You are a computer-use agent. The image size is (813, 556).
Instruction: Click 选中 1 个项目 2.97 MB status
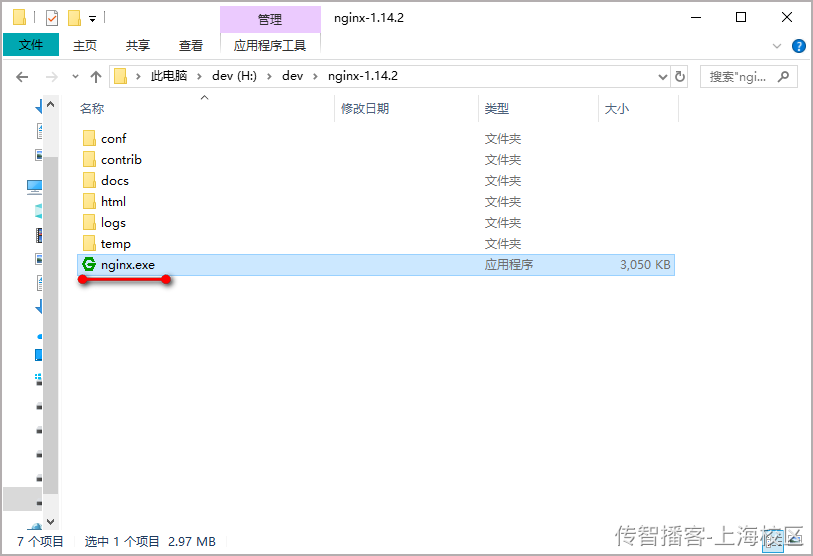150,541
